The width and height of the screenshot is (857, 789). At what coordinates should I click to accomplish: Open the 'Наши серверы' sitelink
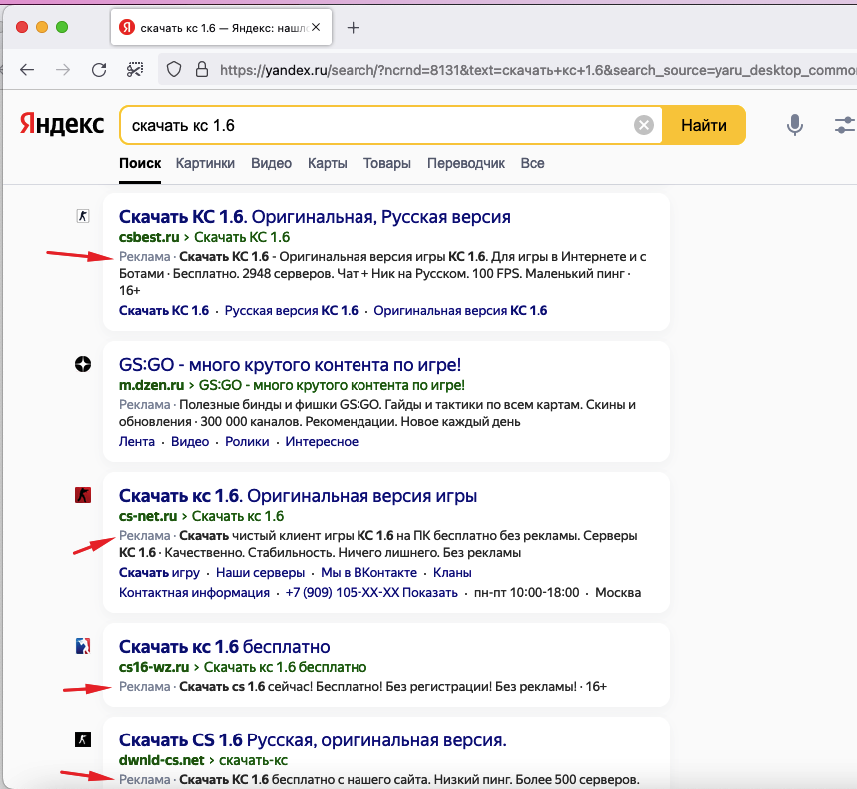[260, 573]
